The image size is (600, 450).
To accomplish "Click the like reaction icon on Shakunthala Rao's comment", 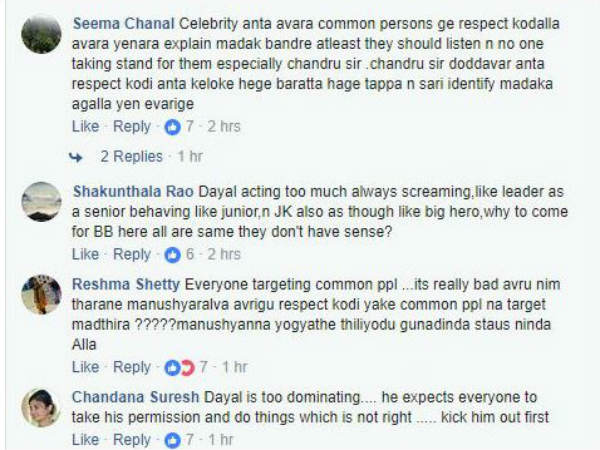I will point(172,255).
